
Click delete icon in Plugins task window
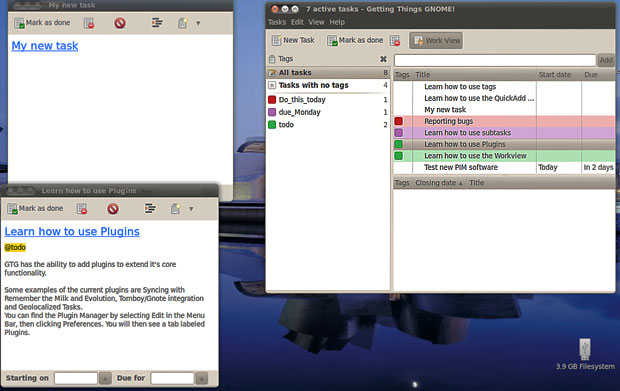pyautogui.click(x=82, y=209)
